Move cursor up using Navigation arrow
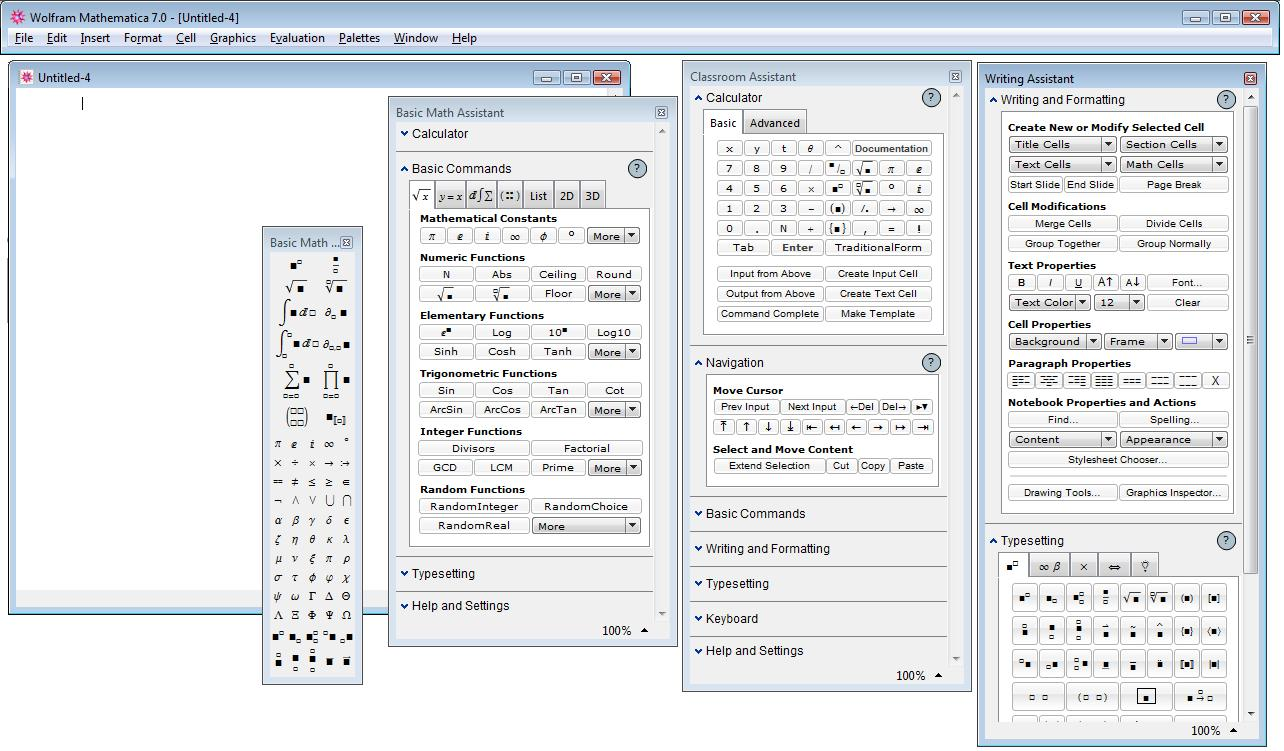This screenshot has height=751, width=1284. coord(746,427)
